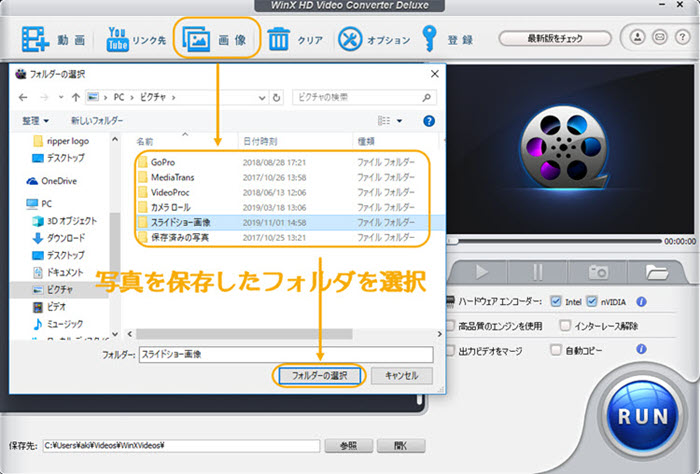
Task: Click the 自動コピー info icon
Action: (642, 349)
